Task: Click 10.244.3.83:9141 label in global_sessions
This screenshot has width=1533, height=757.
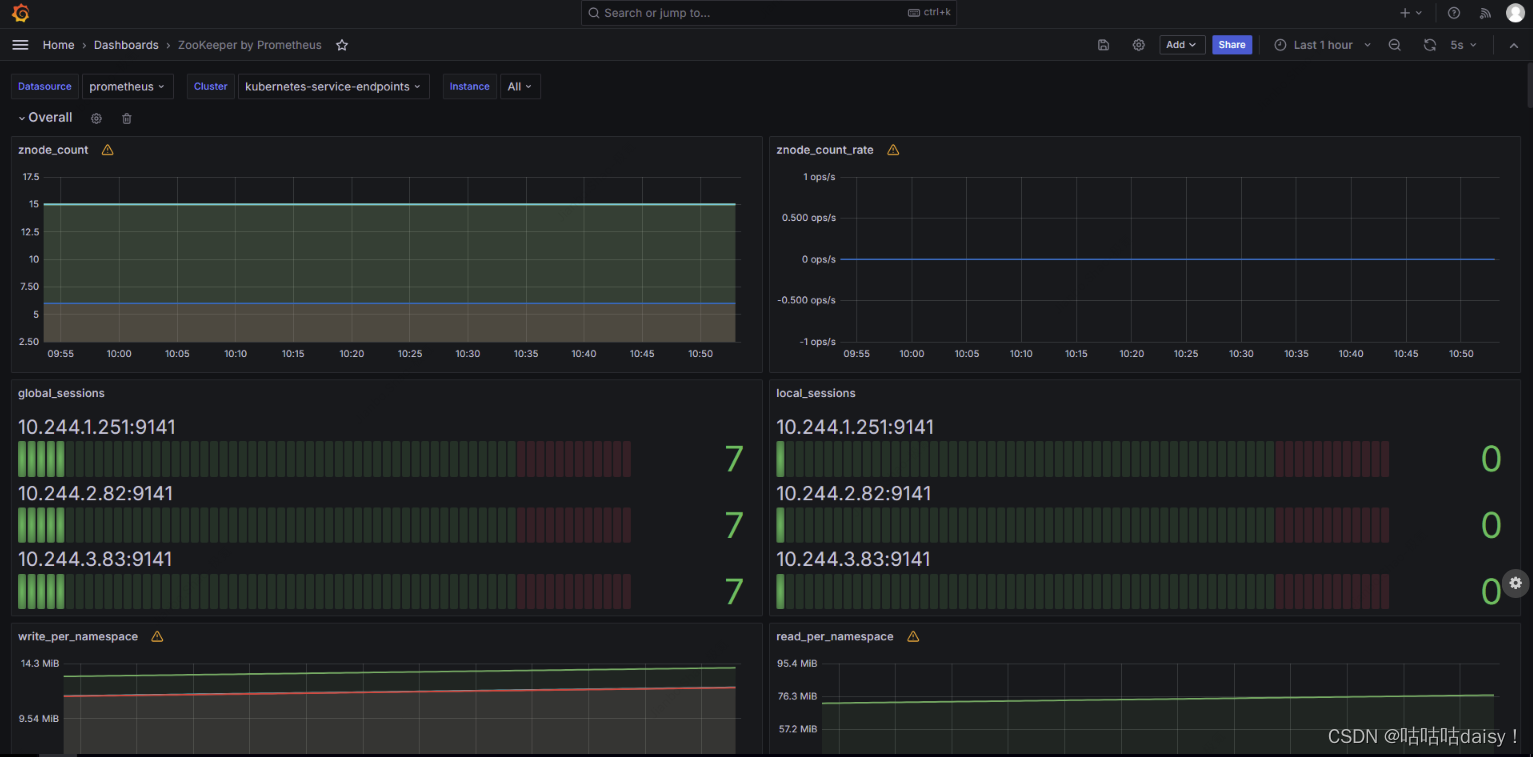Action: pos(95,559)
